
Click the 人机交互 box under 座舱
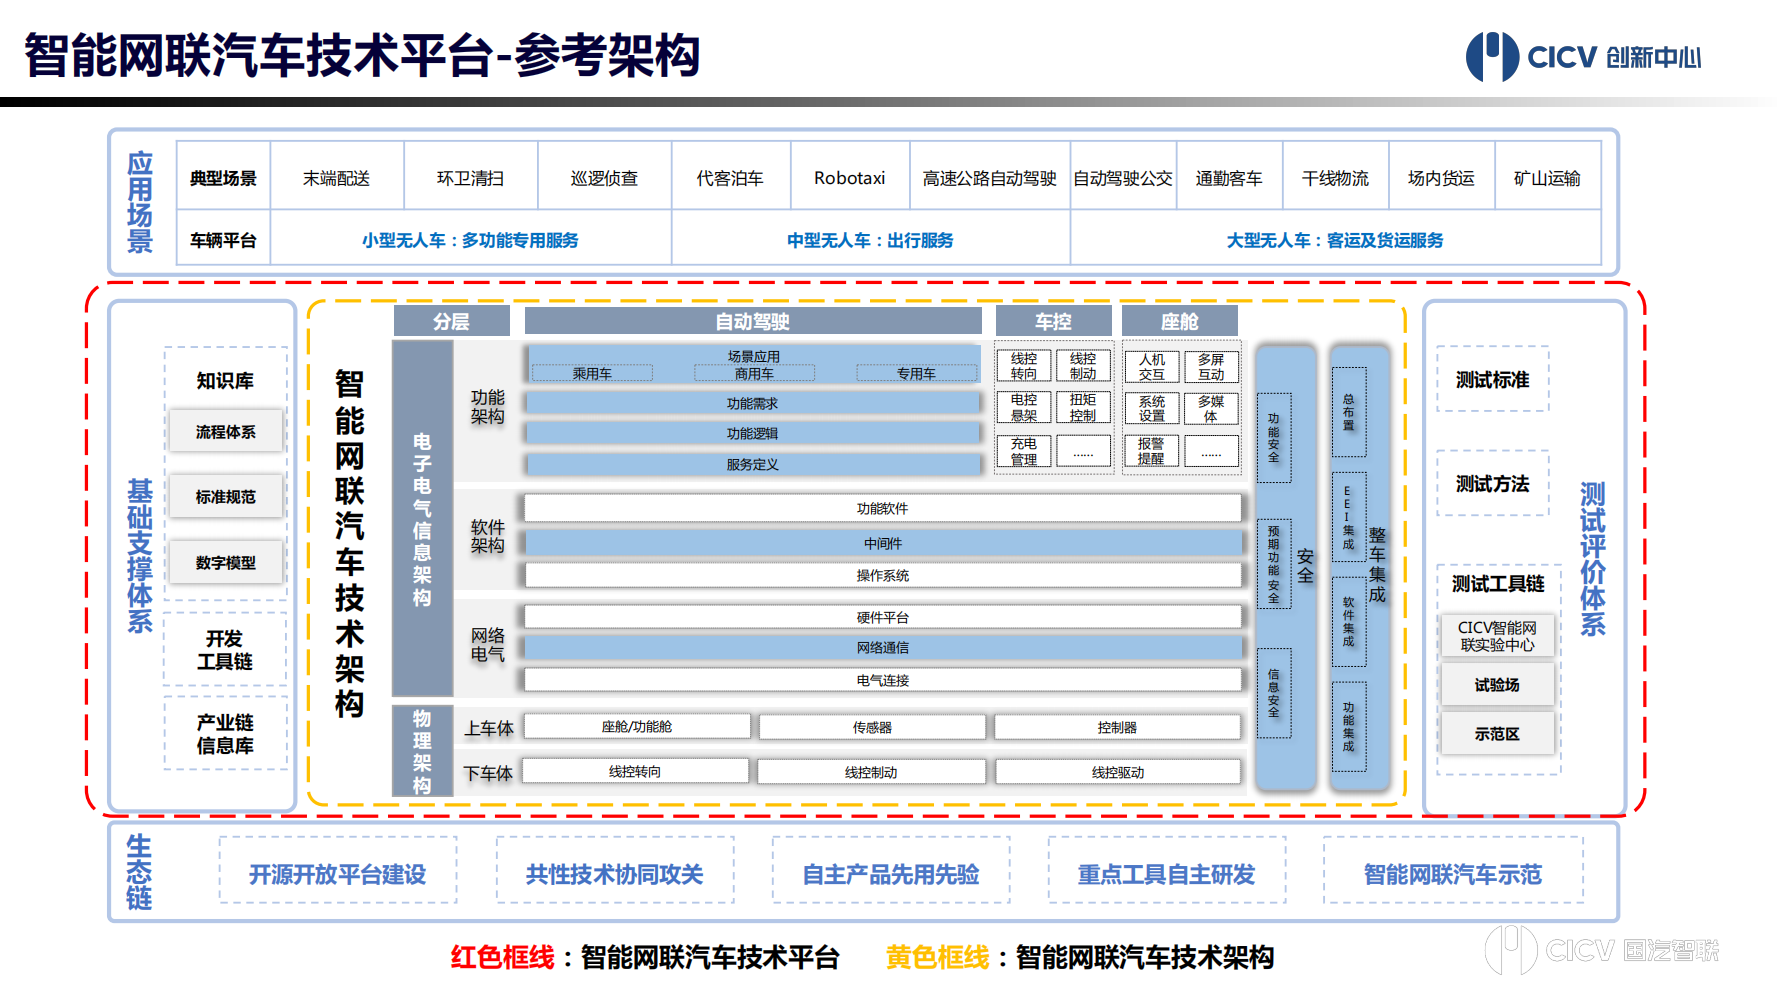(1152, 366)
